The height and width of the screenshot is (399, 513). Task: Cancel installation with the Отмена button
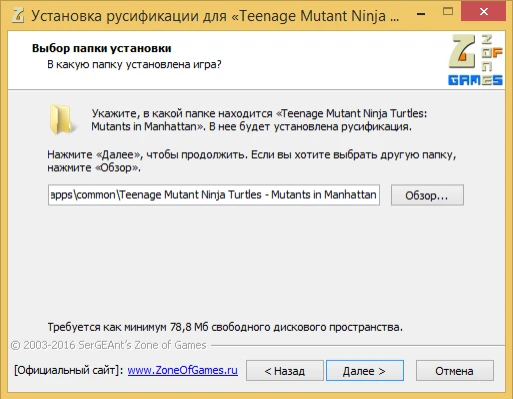[455, 371]
